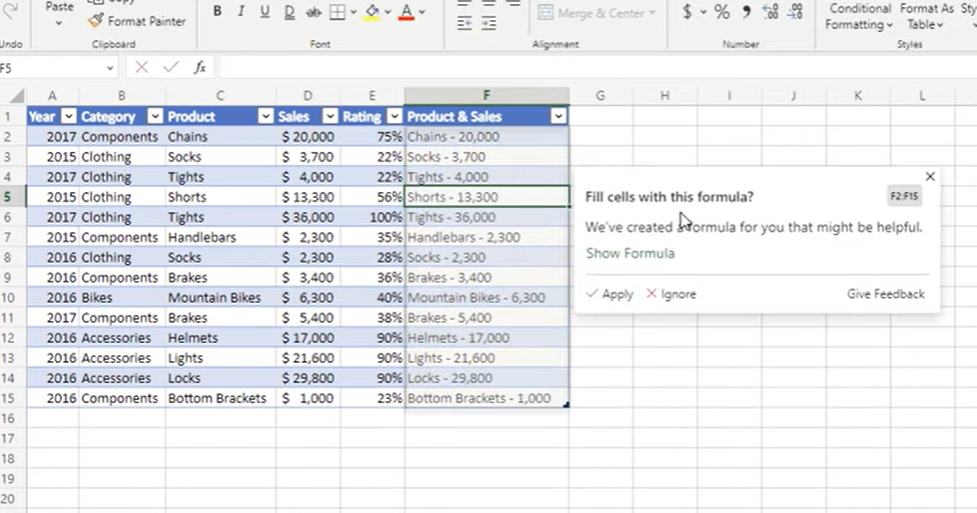
Task: Select Rating cell 75%
Action: [373, 137]
